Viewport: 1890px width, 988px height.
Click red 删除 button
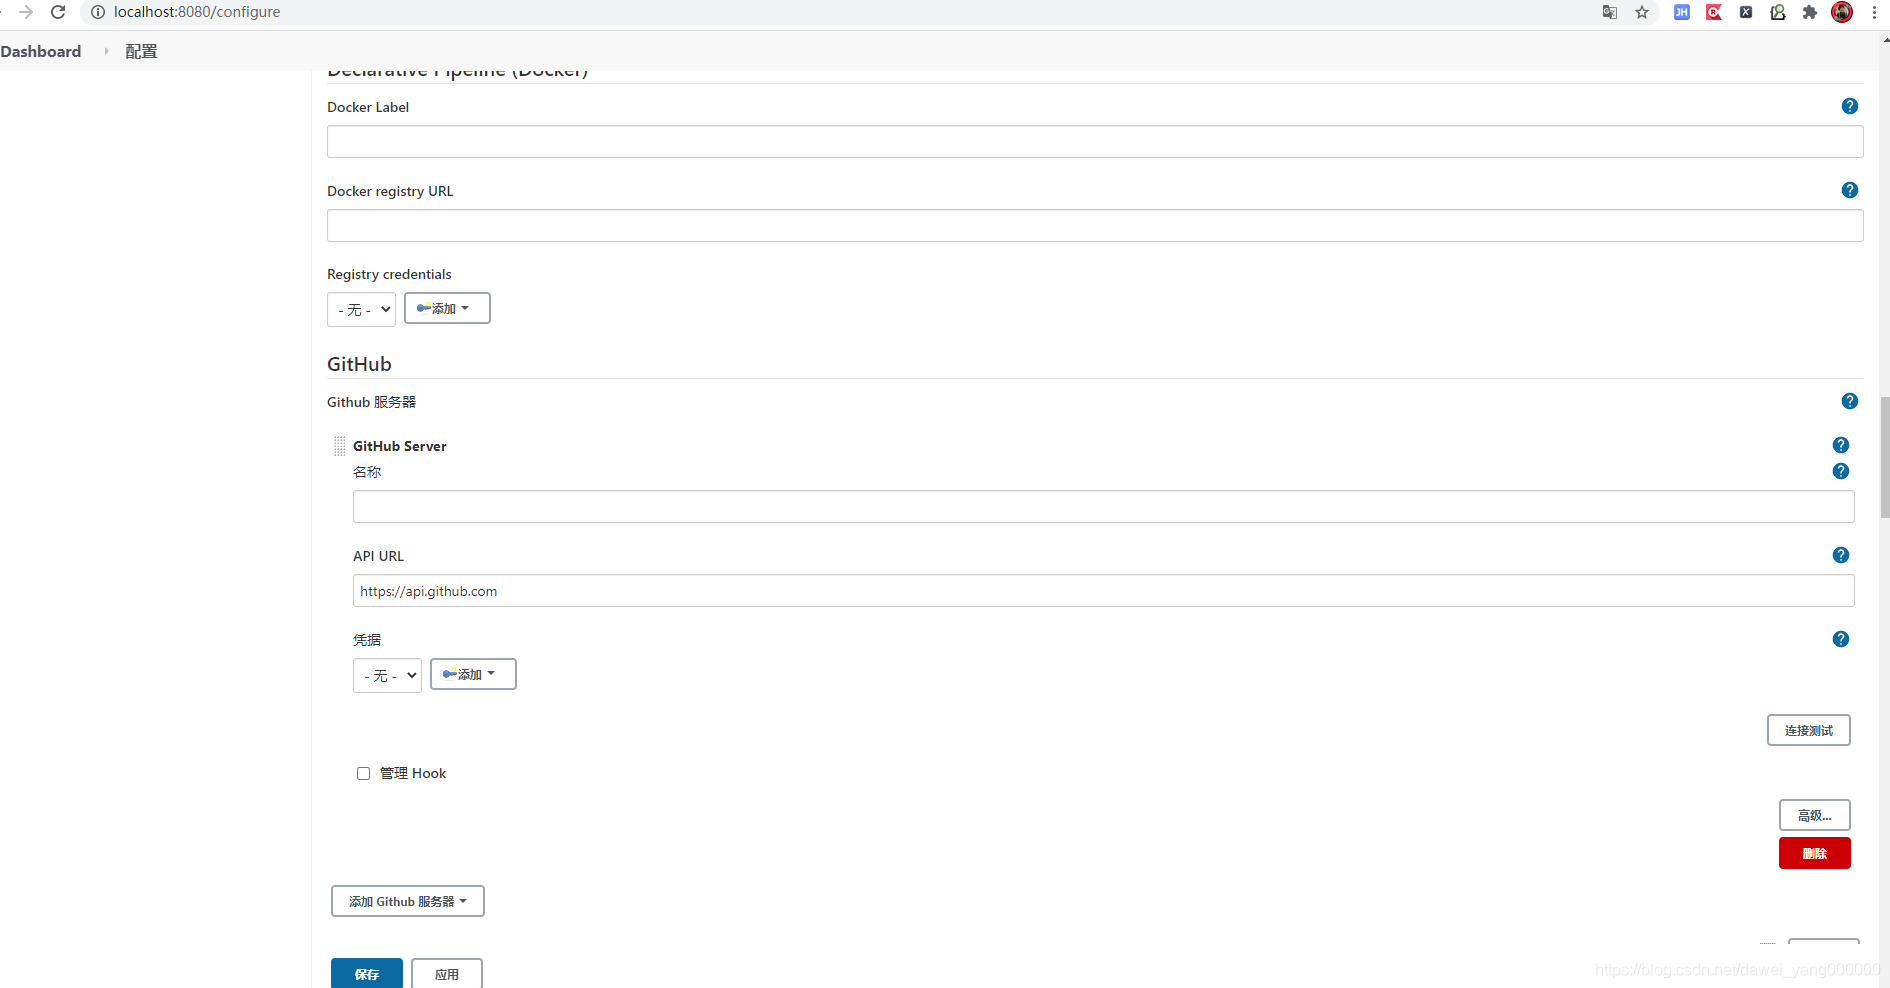coord(1814,853)
